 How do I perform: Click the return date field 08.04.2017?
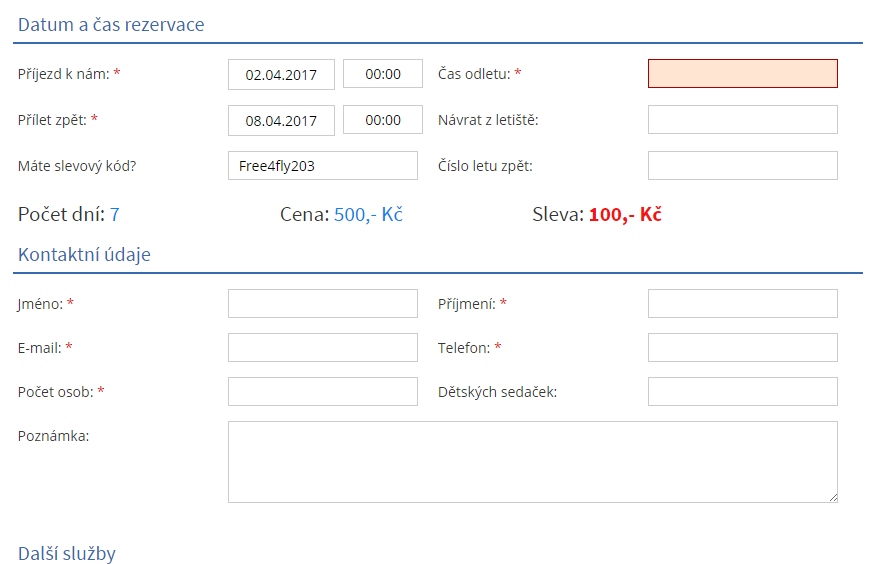[281, 121]
